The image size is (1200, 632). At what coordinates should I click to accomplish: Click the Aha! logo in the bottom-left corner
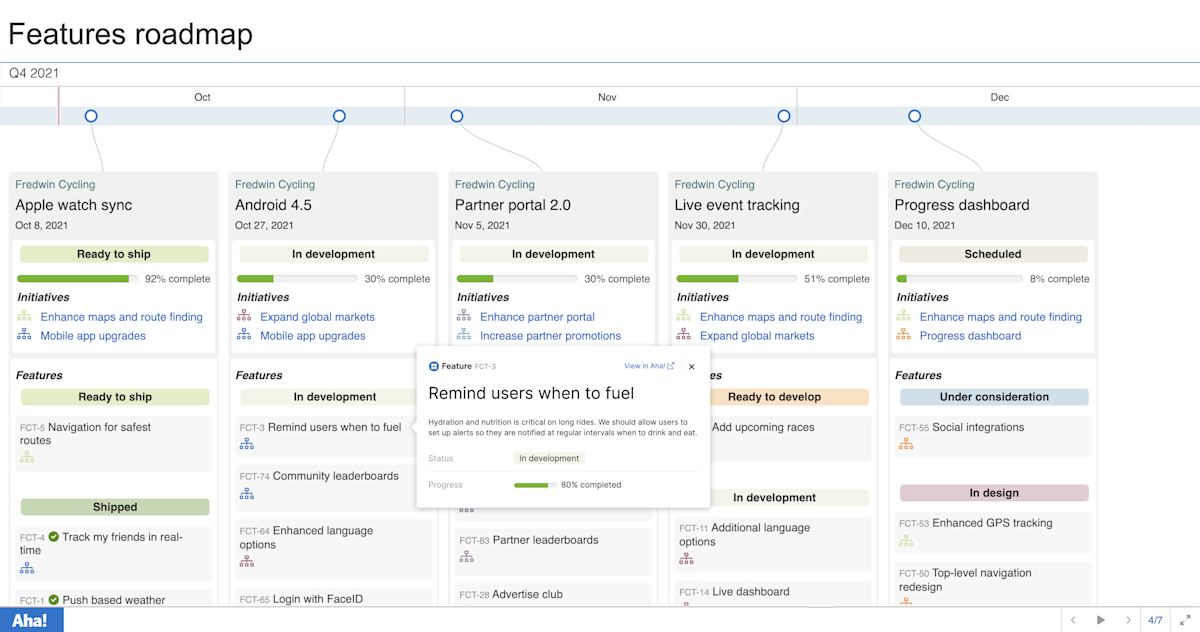(x=31, y=620)
